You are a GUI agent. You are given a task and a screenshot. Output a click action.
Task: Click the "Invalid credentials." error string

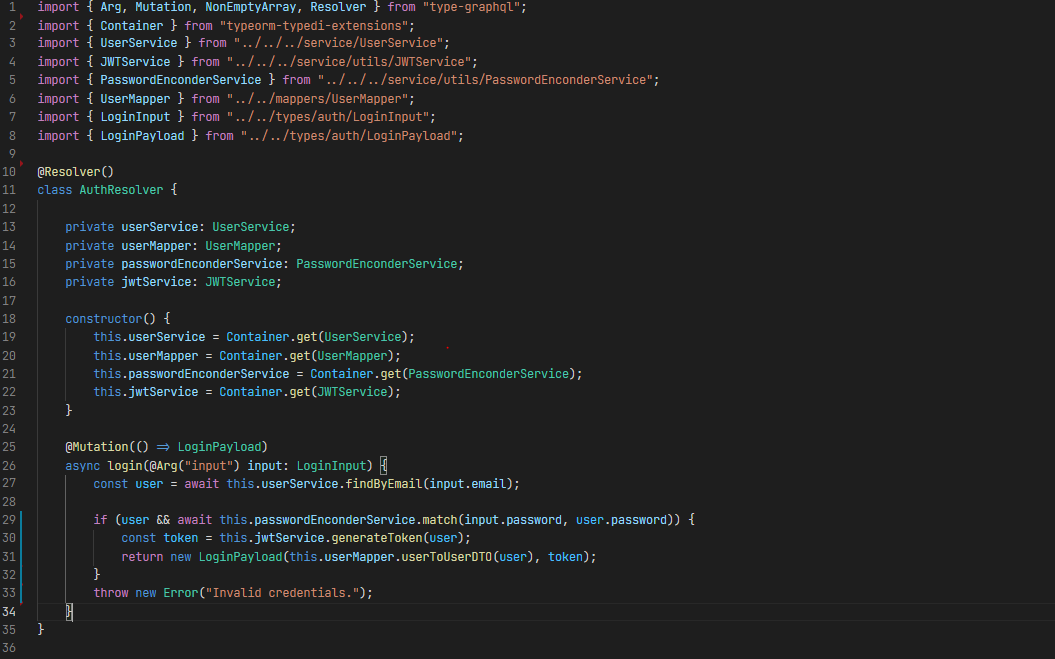[285, 593]
